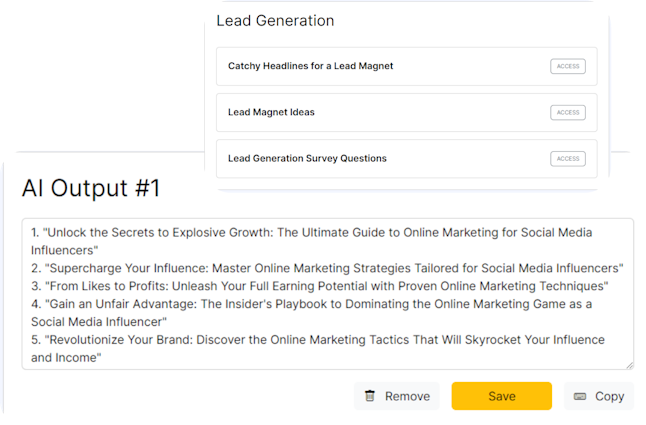This screenshot has height=425, width=646.
Task: Select the Lead Magnet Ideas row title
Action: (271, 112)
